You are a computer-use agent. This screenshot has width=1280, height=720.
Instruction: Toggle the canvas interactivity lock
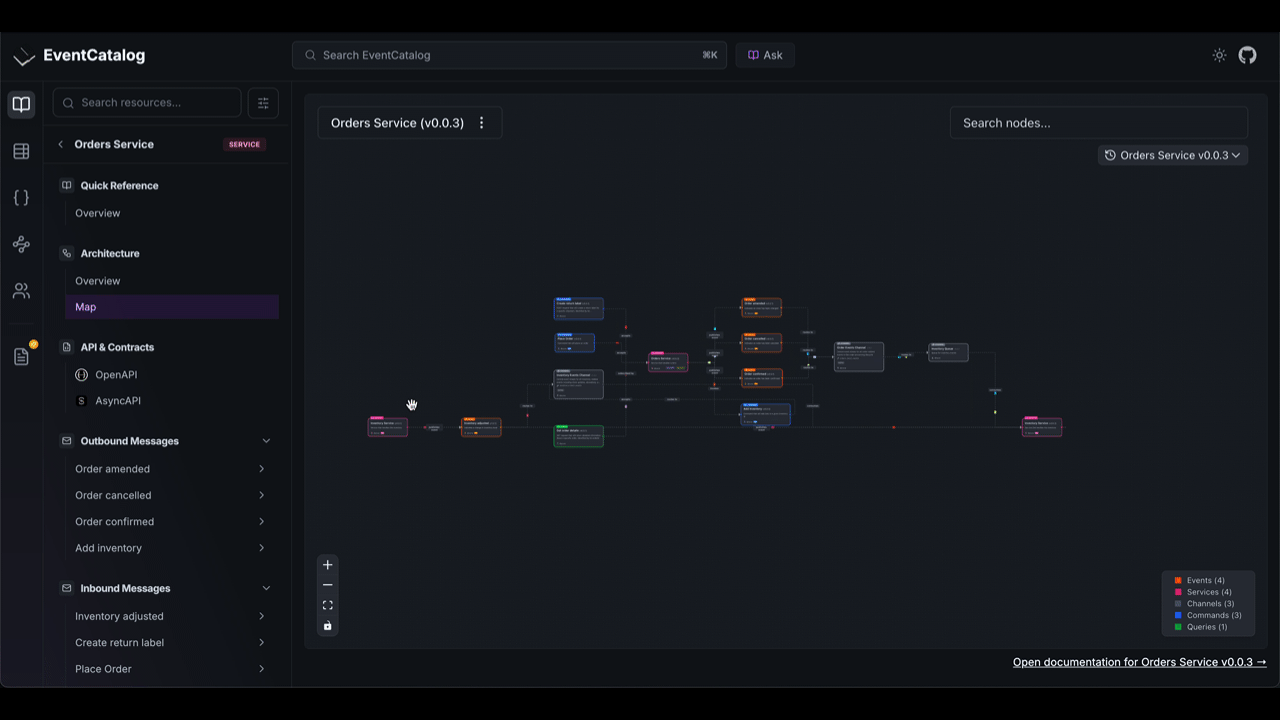coord(327,626)
